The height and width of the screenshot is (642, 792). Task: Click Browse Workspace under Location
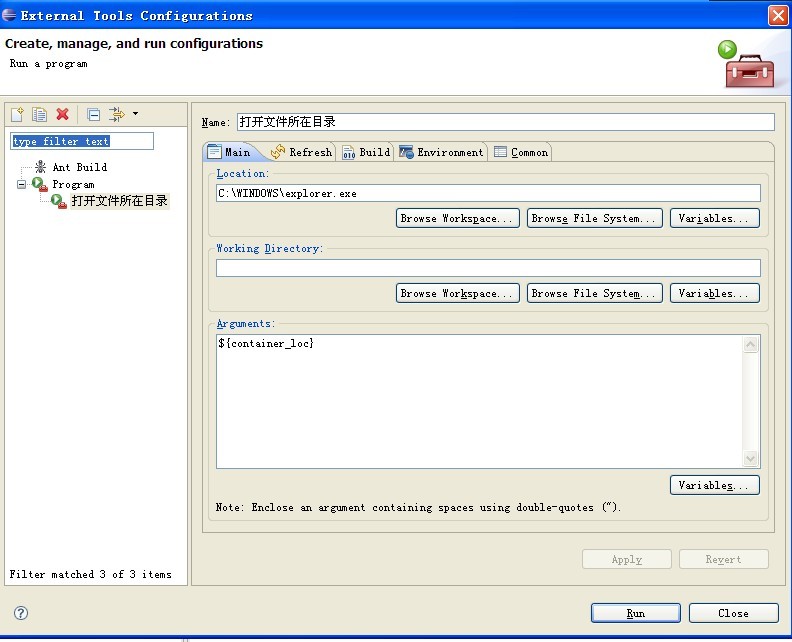[x=458, y=218]
